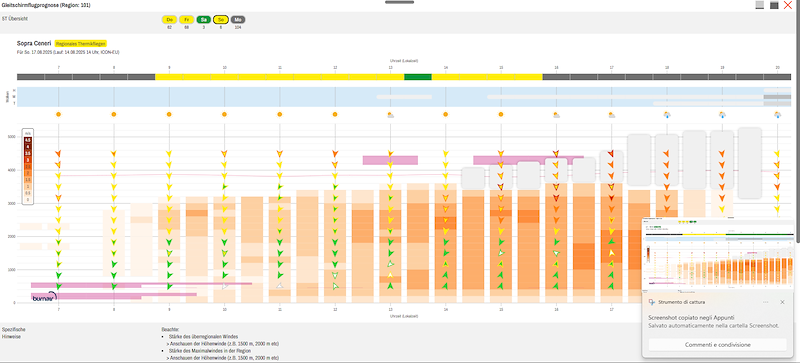
Task: Click the rain shower icon at hour 18
Action: point(666,115)
